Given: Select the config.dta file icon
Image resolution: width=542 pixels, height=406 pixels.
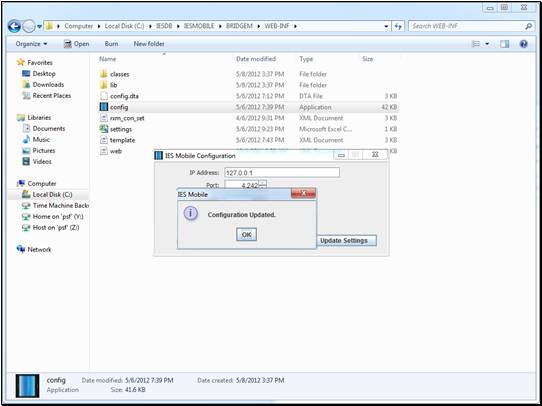Looking at the screenshot, I should click(x=104, y=96).
